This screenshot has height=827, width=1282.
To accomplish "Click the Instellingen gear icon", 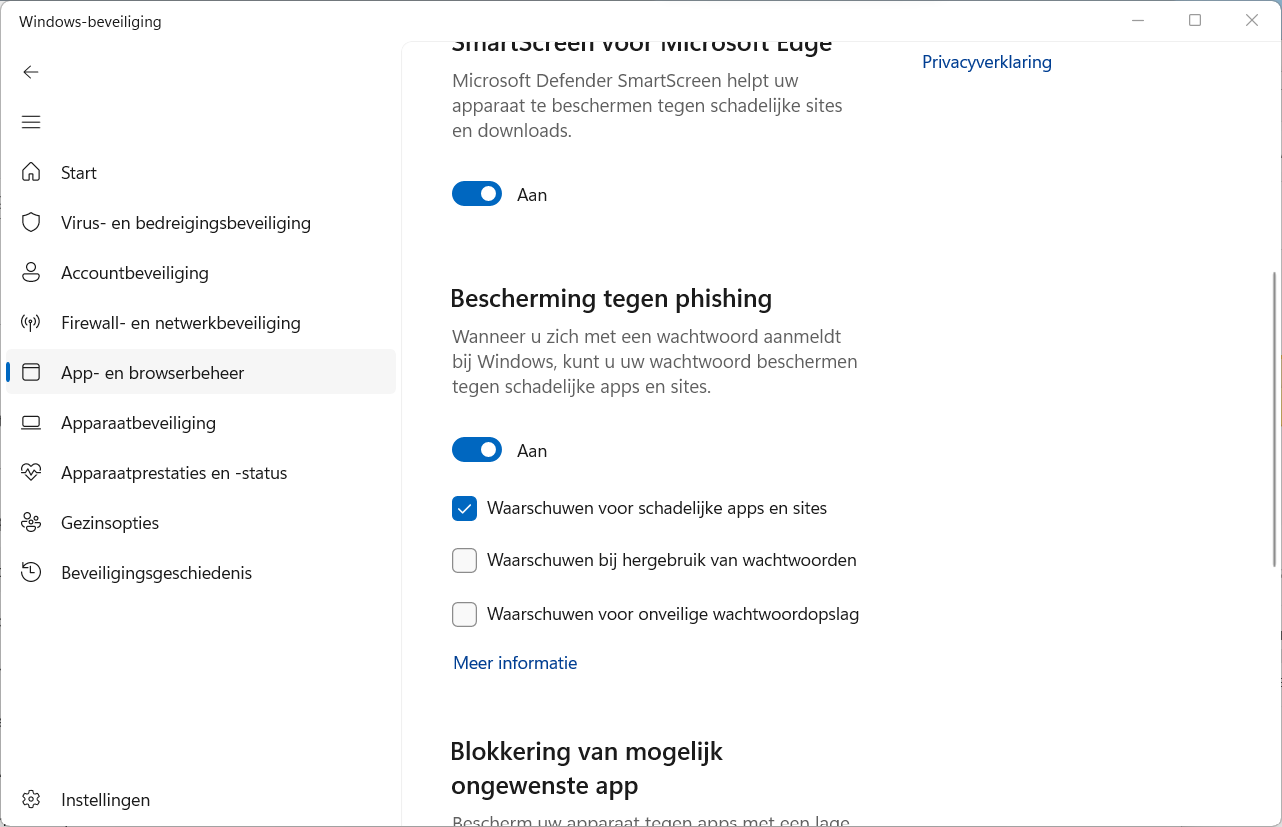I will (x=31, y=800).
